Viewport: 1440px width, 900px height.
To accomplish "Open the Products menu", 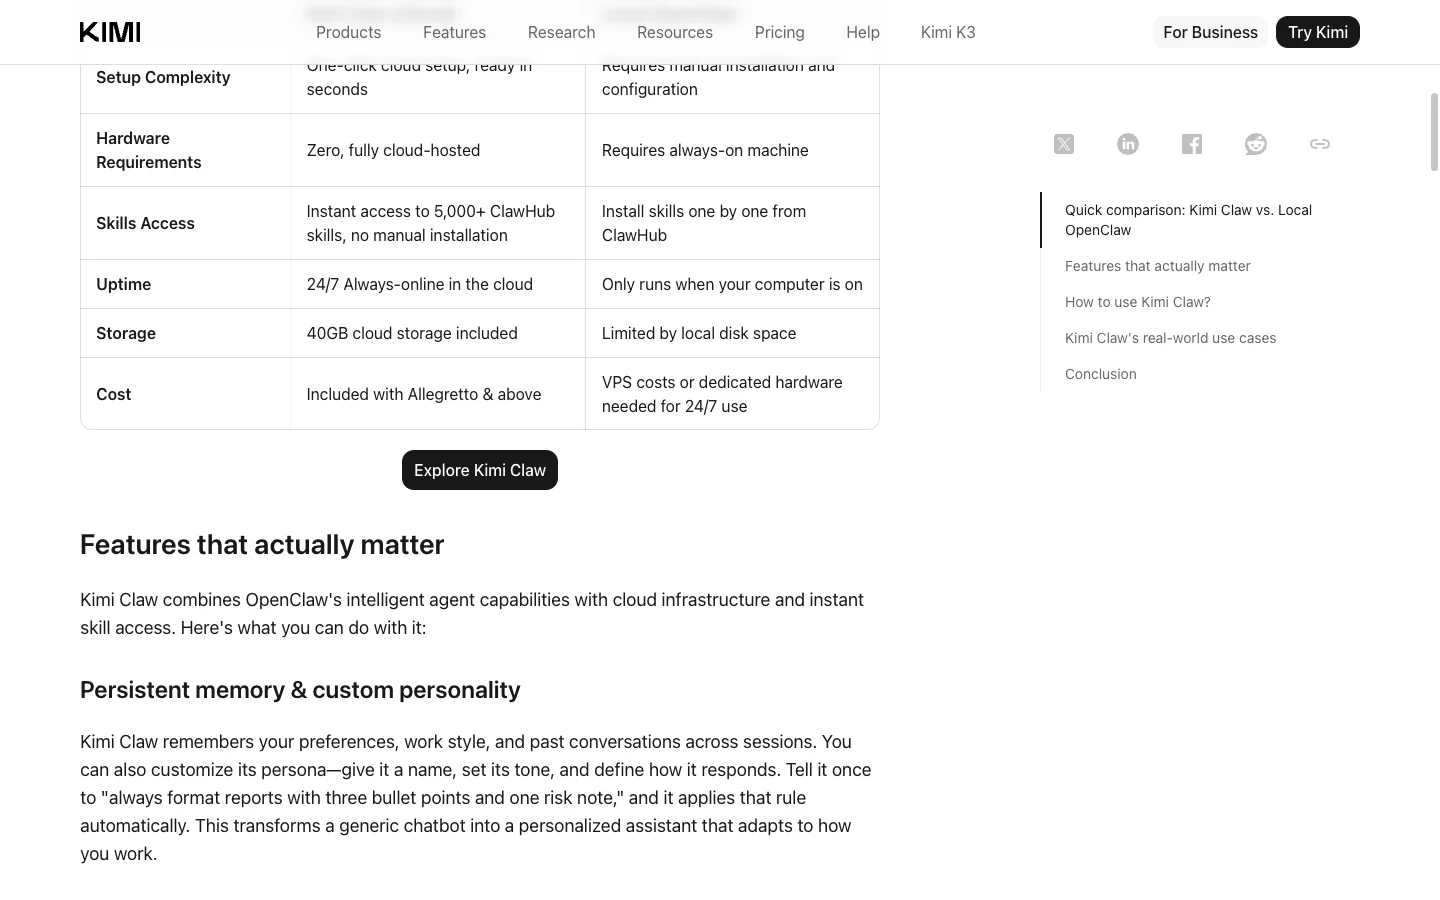I will coord(348,32).
